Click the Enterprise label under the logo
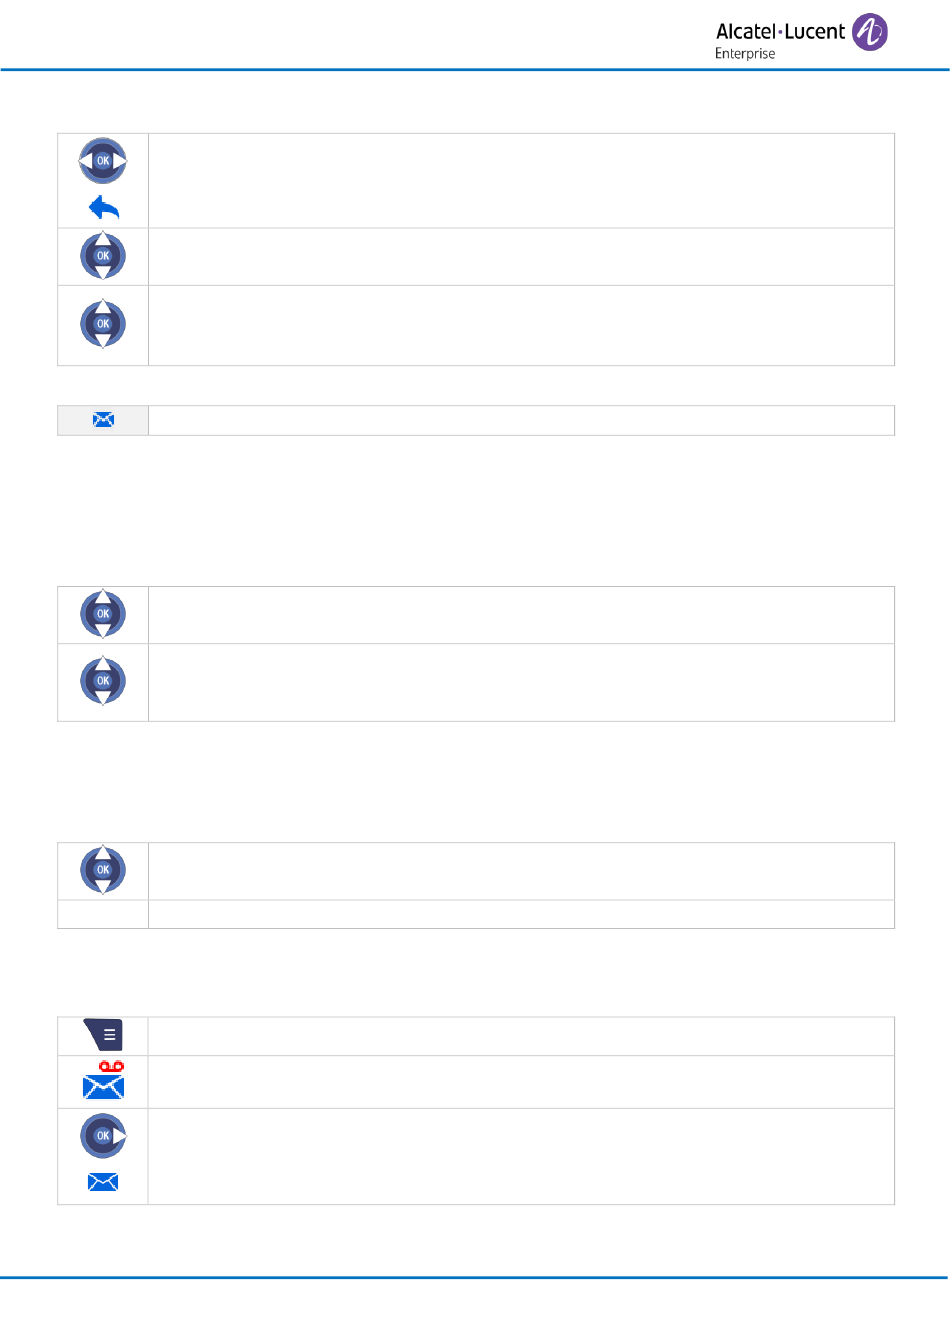Screen dimensions: 950x1344 tap(745, 54)
